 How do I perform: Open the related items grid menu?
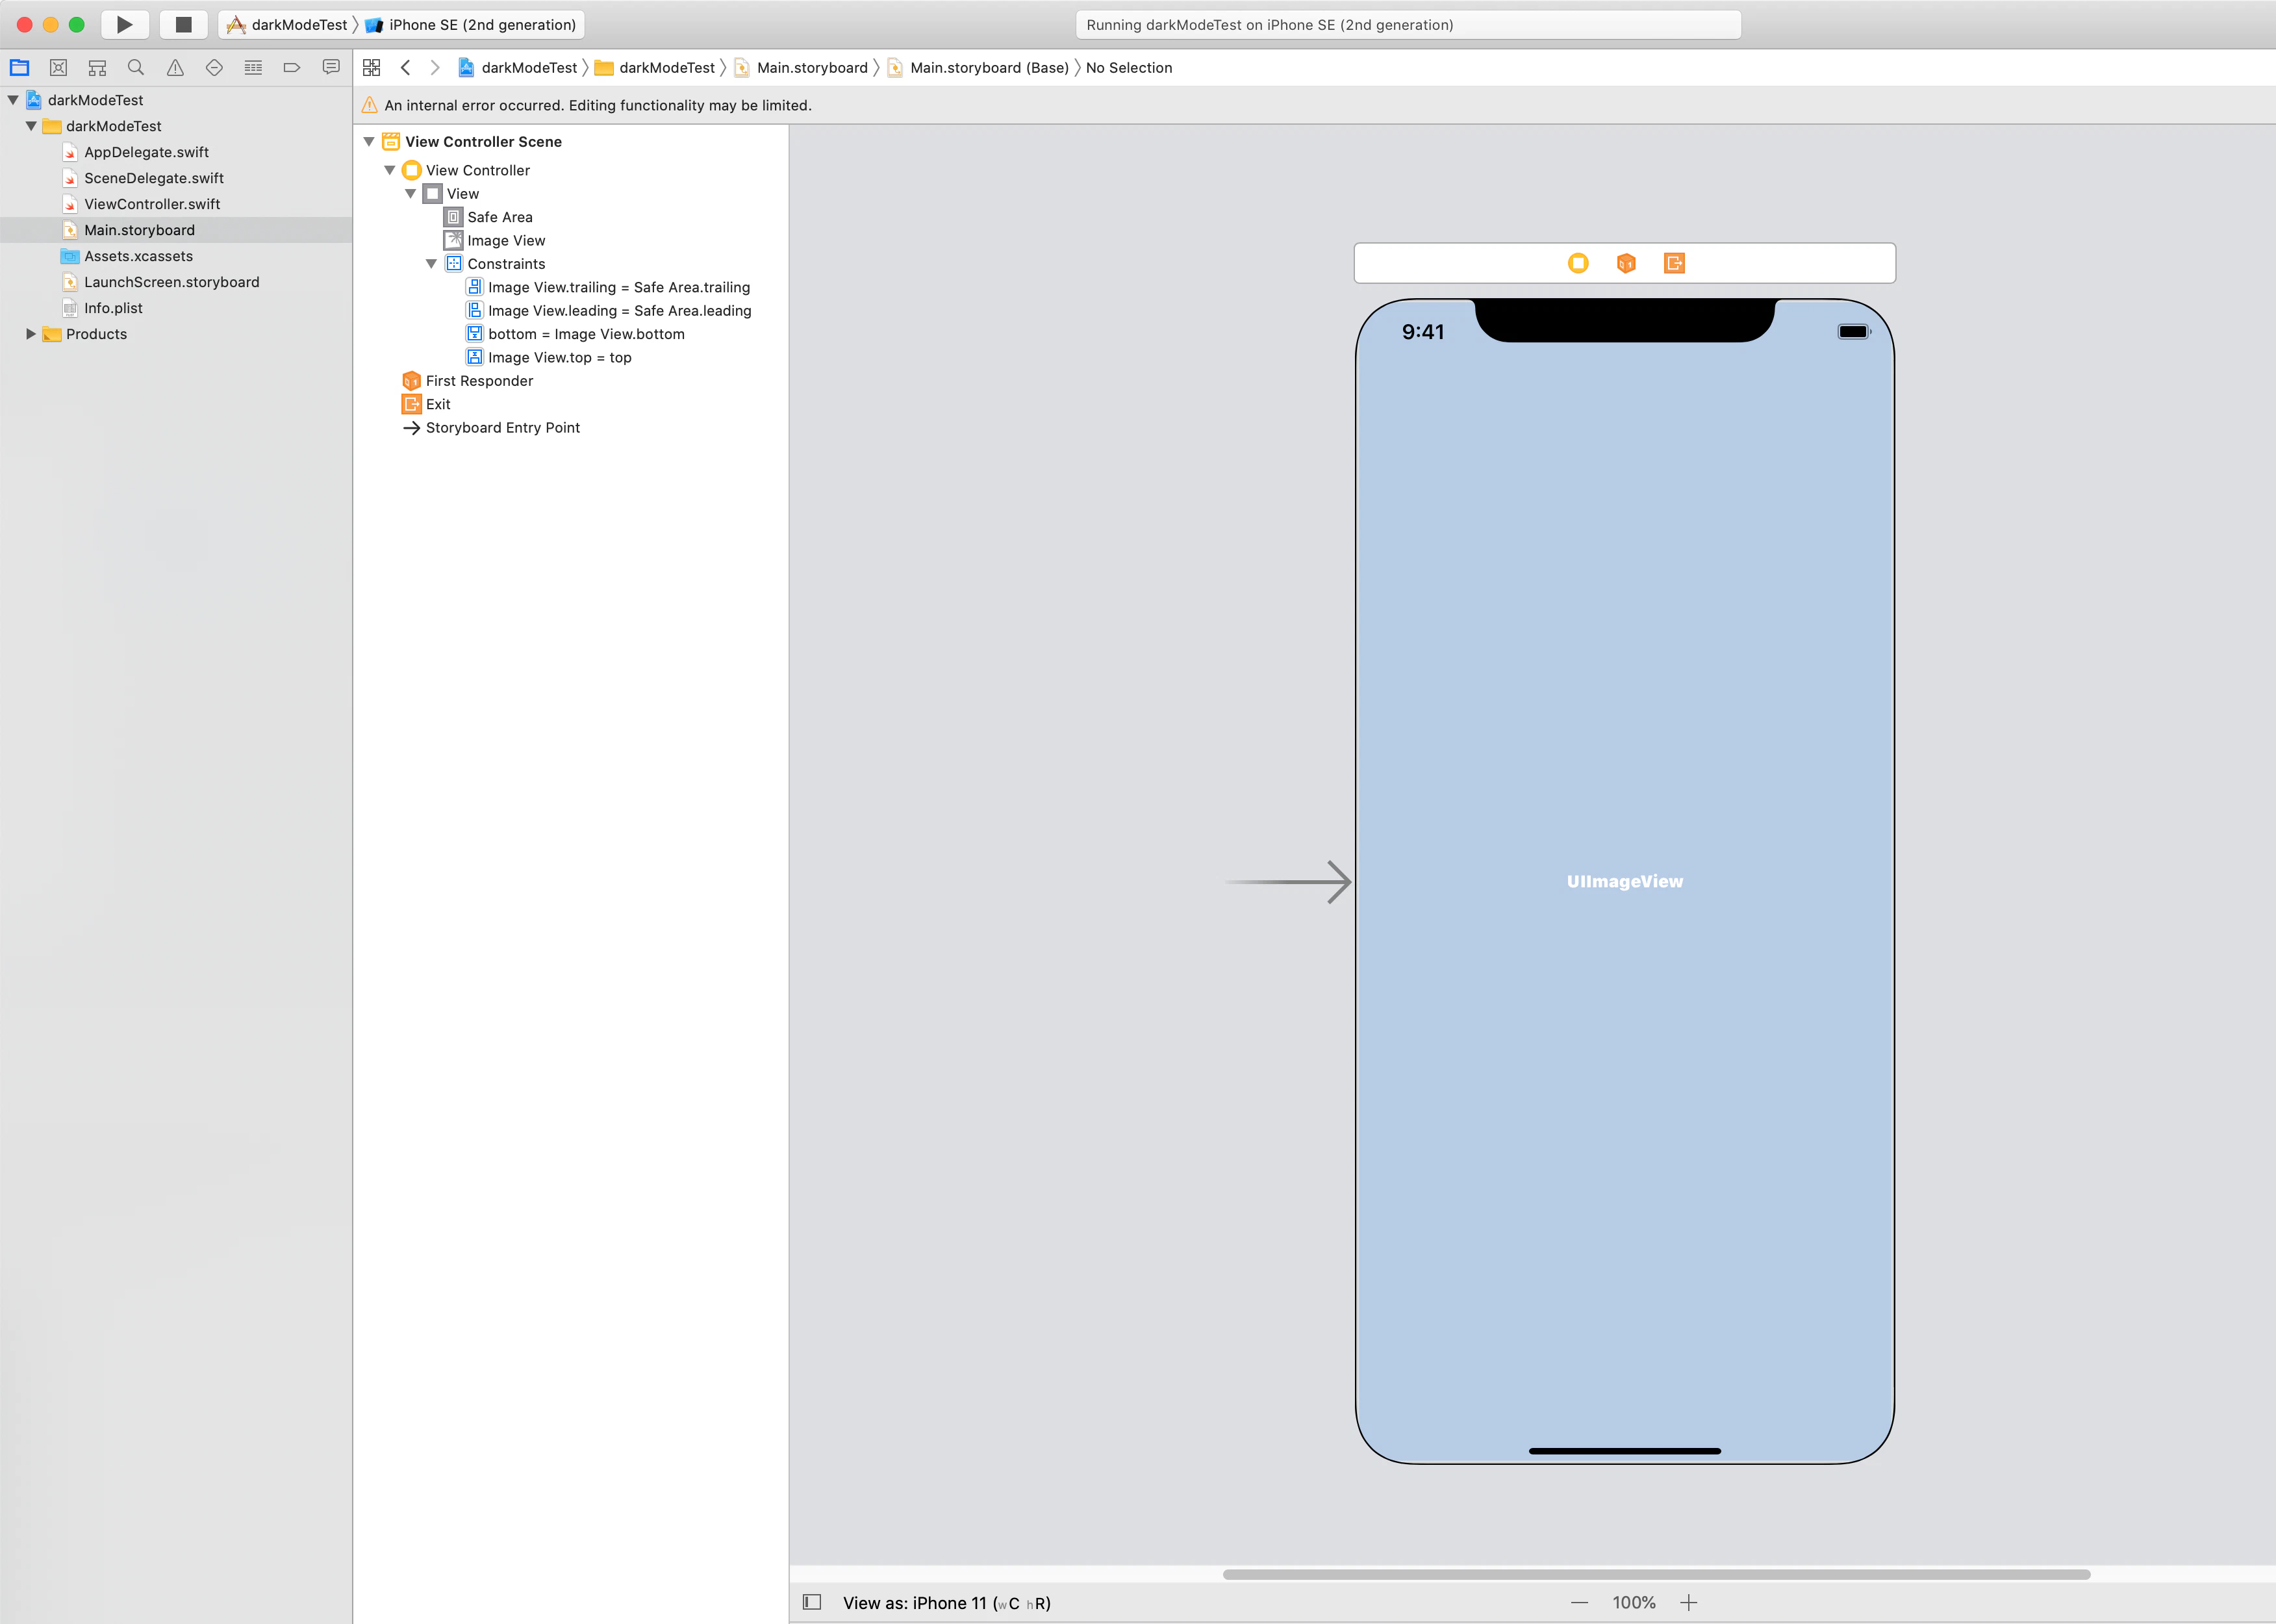tap(372, 68)
